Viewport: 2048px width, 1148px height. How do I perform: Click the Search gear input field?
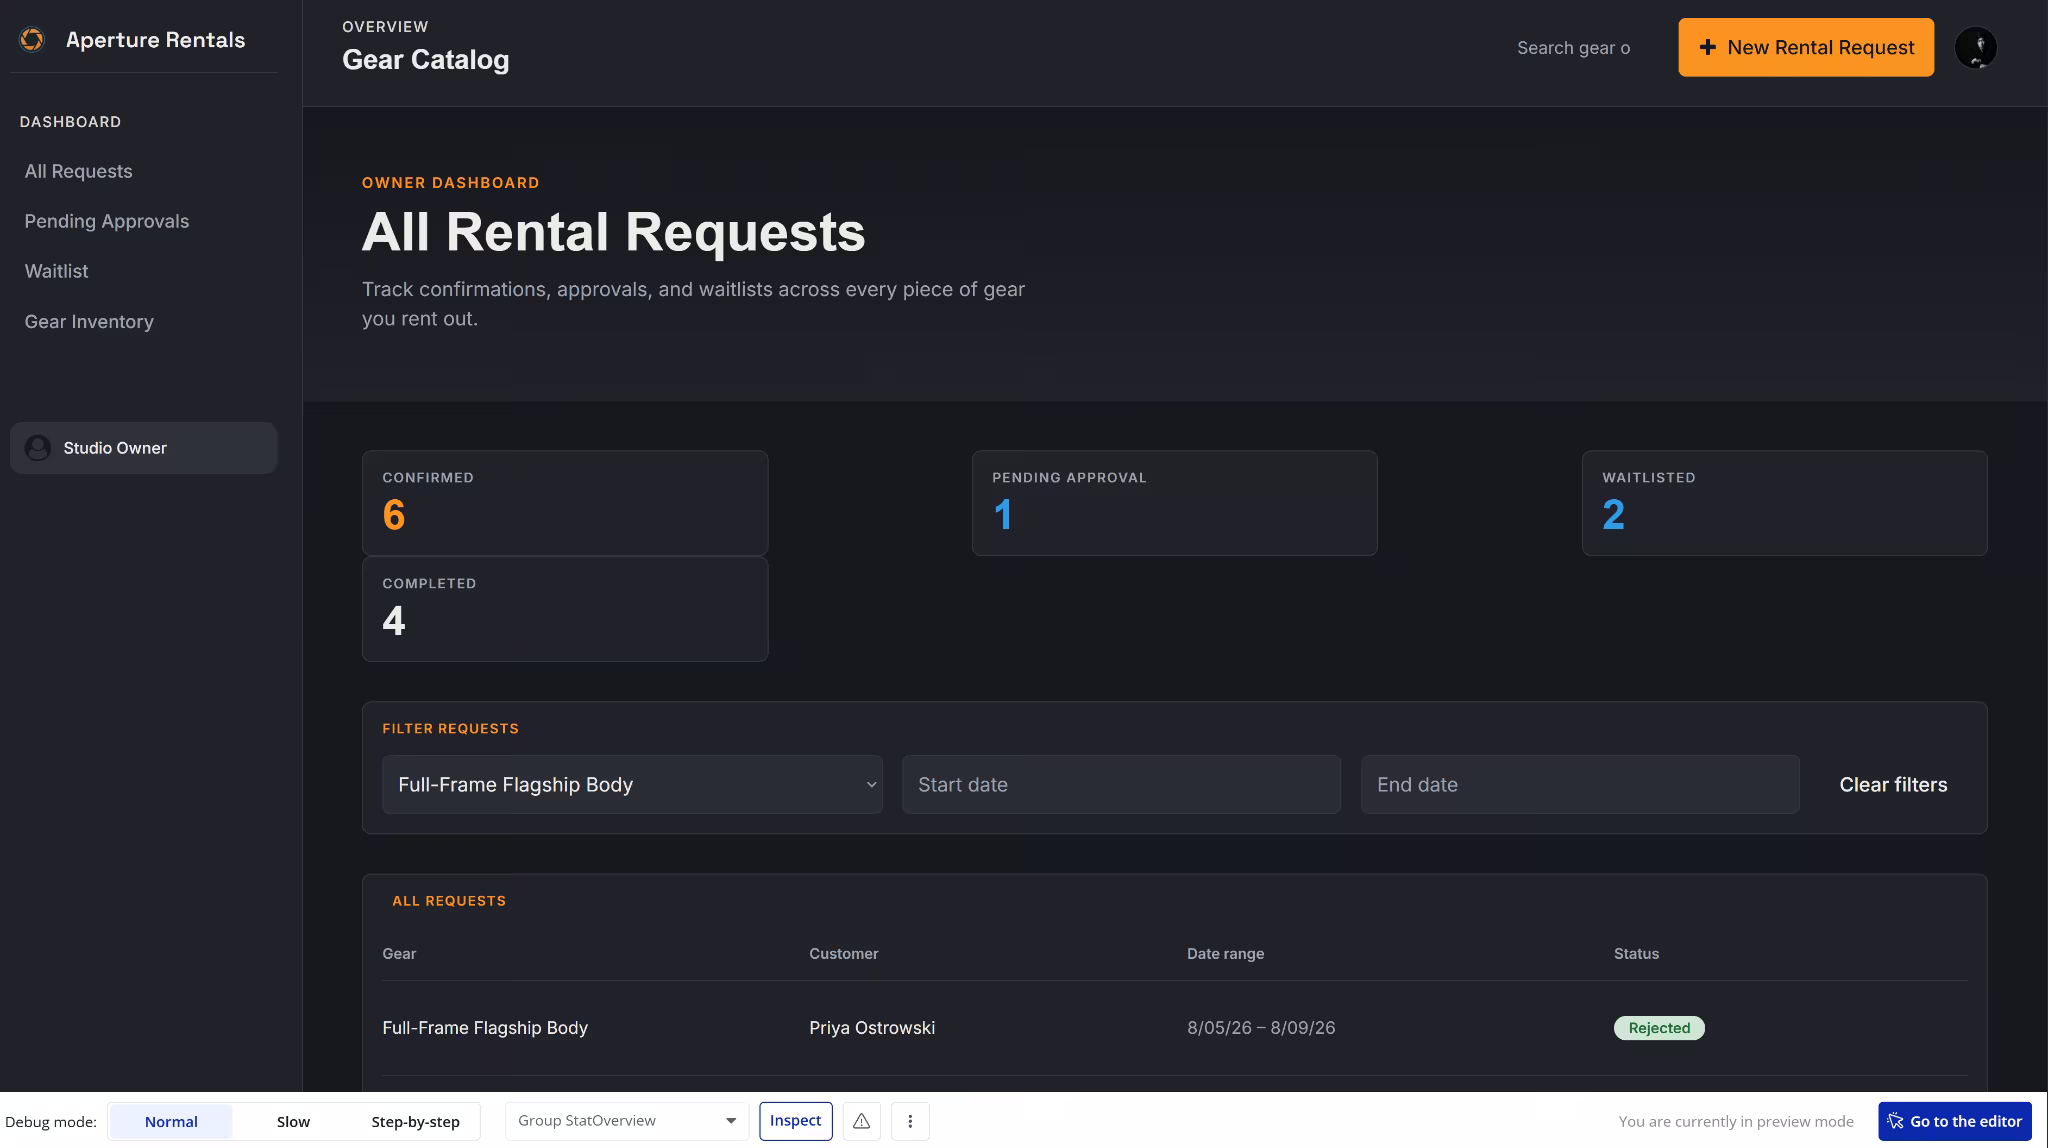point(1574,47)
